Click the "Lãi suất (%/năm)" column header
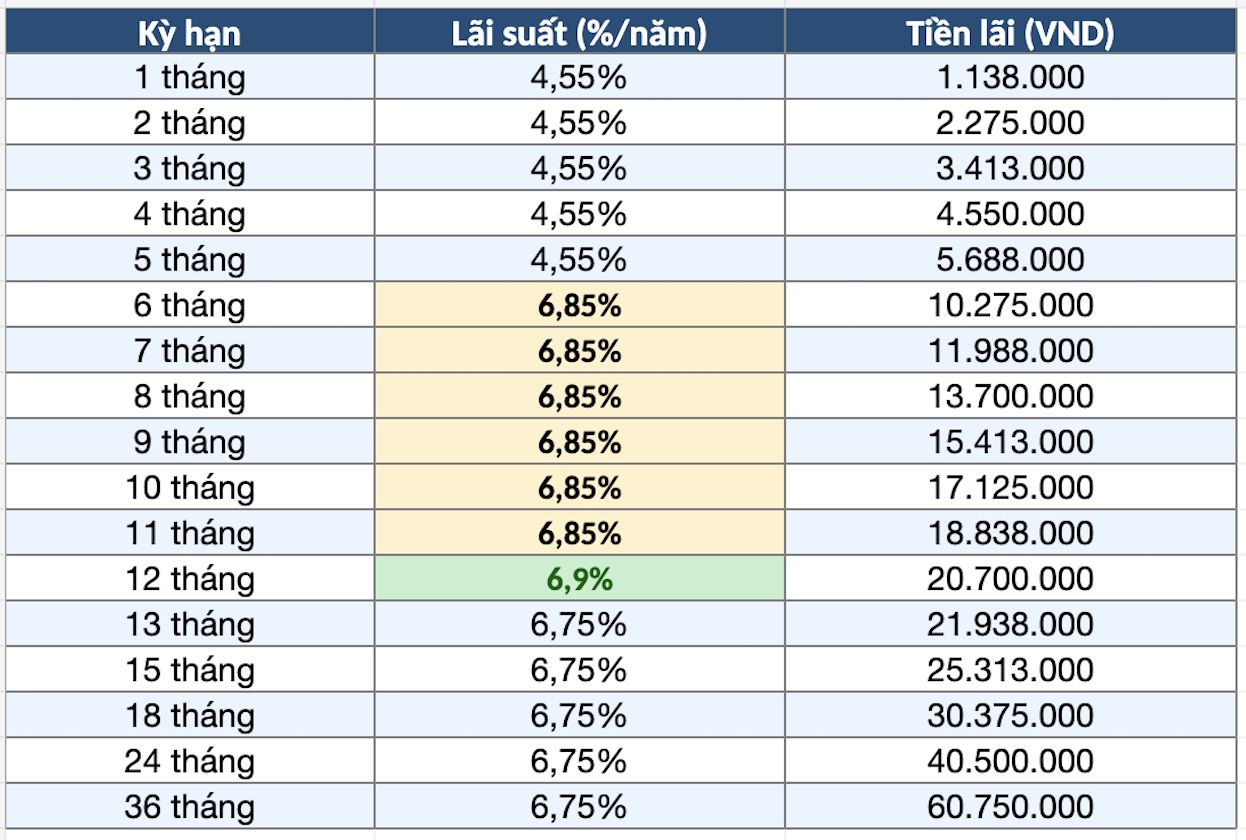Screen dimensions: 1246x840 coord(580,31)
